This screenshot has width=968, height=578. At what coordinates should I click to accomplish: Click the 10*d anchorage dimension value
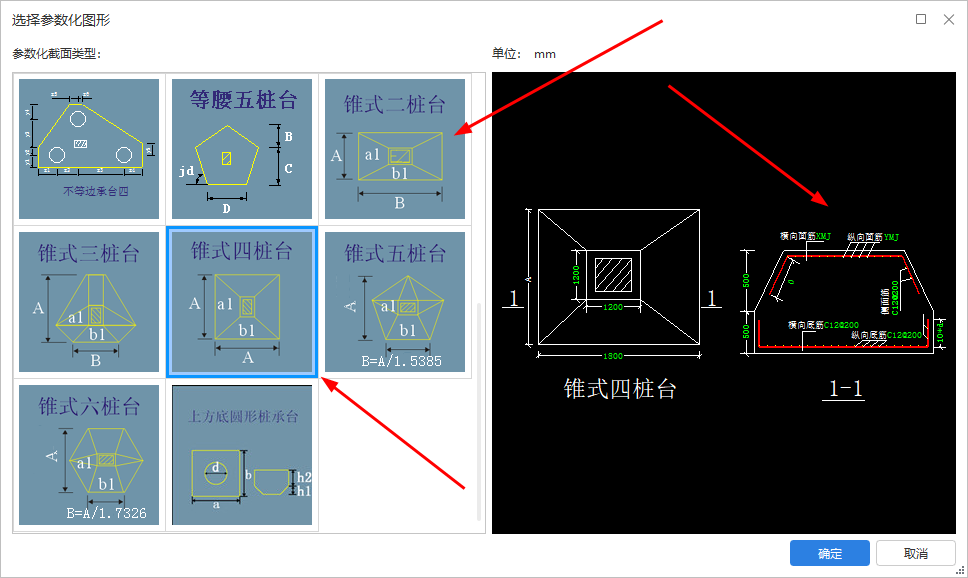940,331
